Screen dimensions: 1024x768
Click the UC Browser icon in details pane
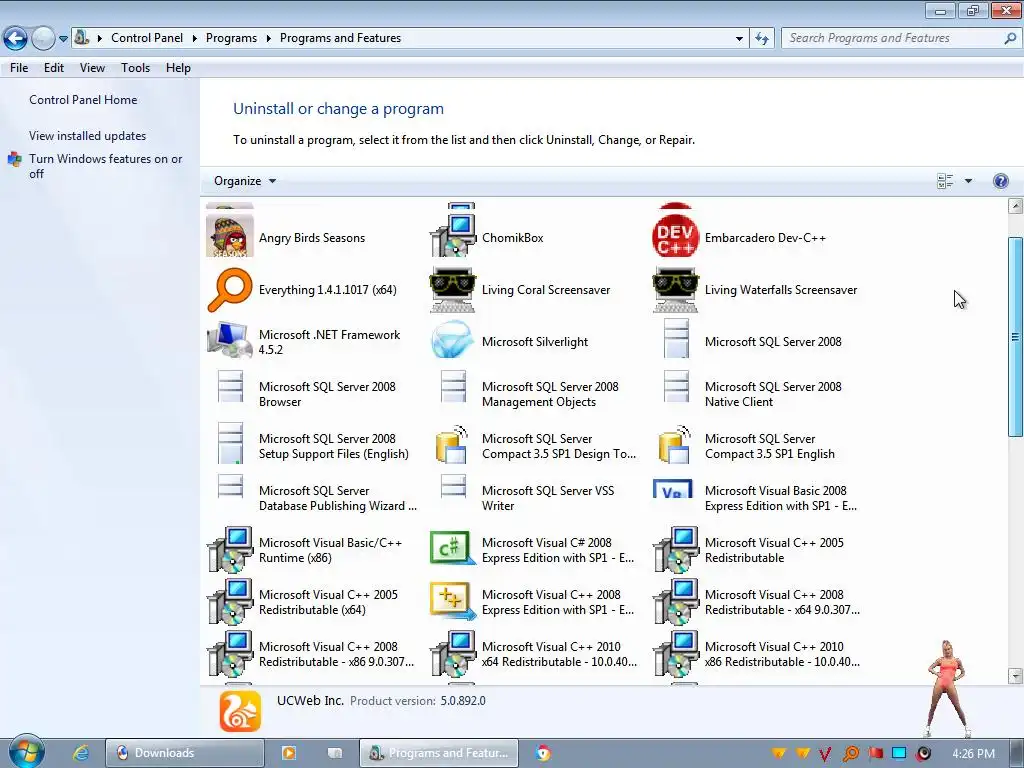[x=240, y=711]
